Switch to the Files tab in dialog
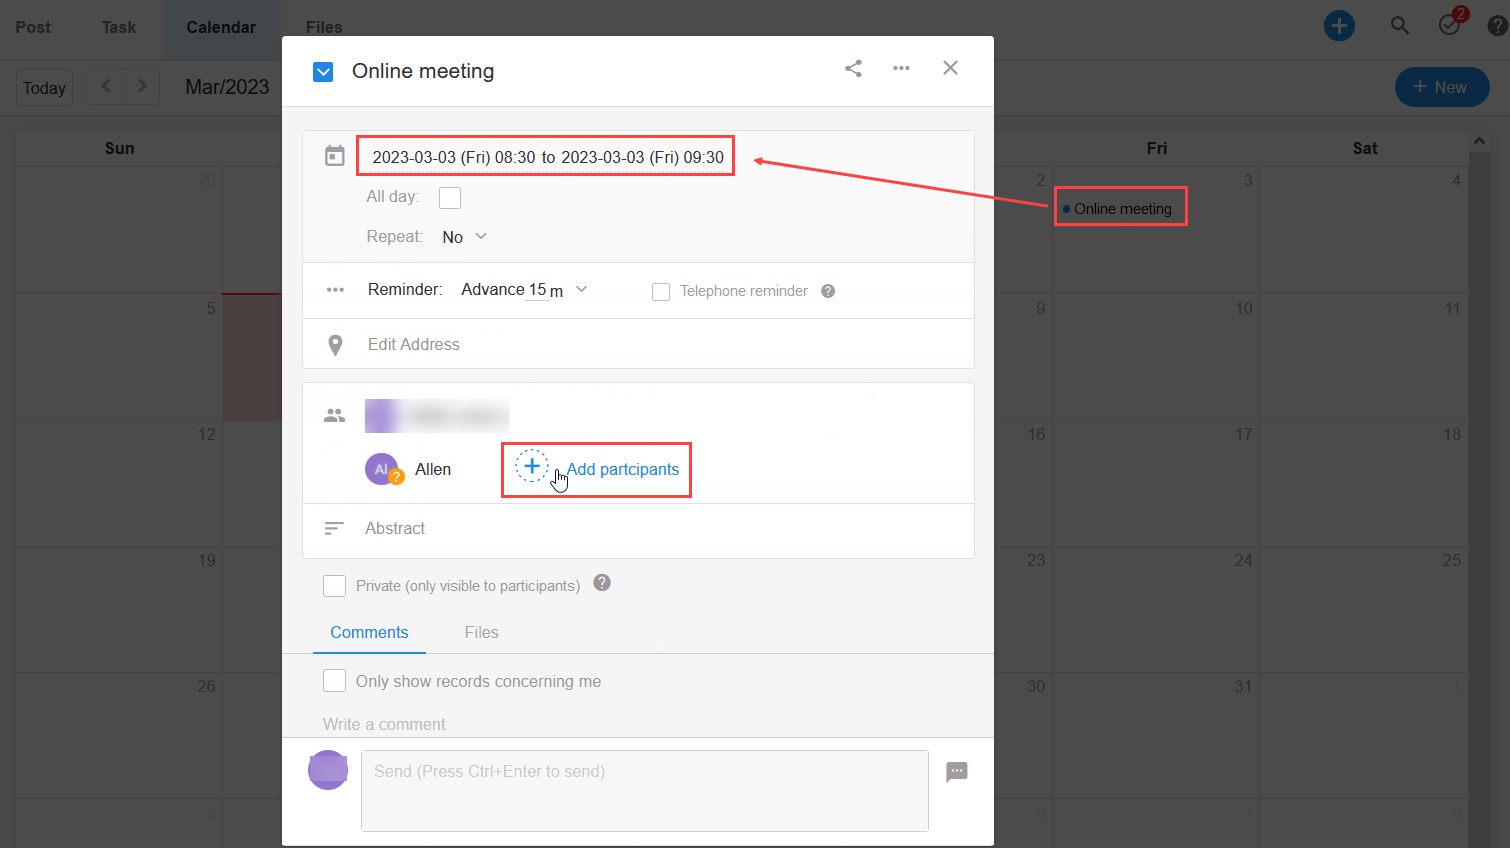 tap(481, 632)
